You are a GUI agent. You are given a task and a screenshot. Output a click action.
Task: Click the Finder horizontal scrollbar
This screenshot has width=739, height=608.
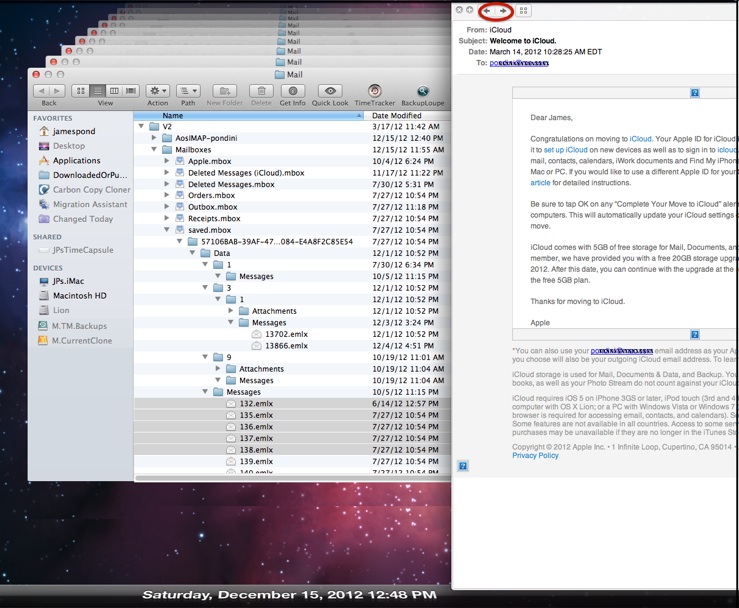tap(292, 478)
